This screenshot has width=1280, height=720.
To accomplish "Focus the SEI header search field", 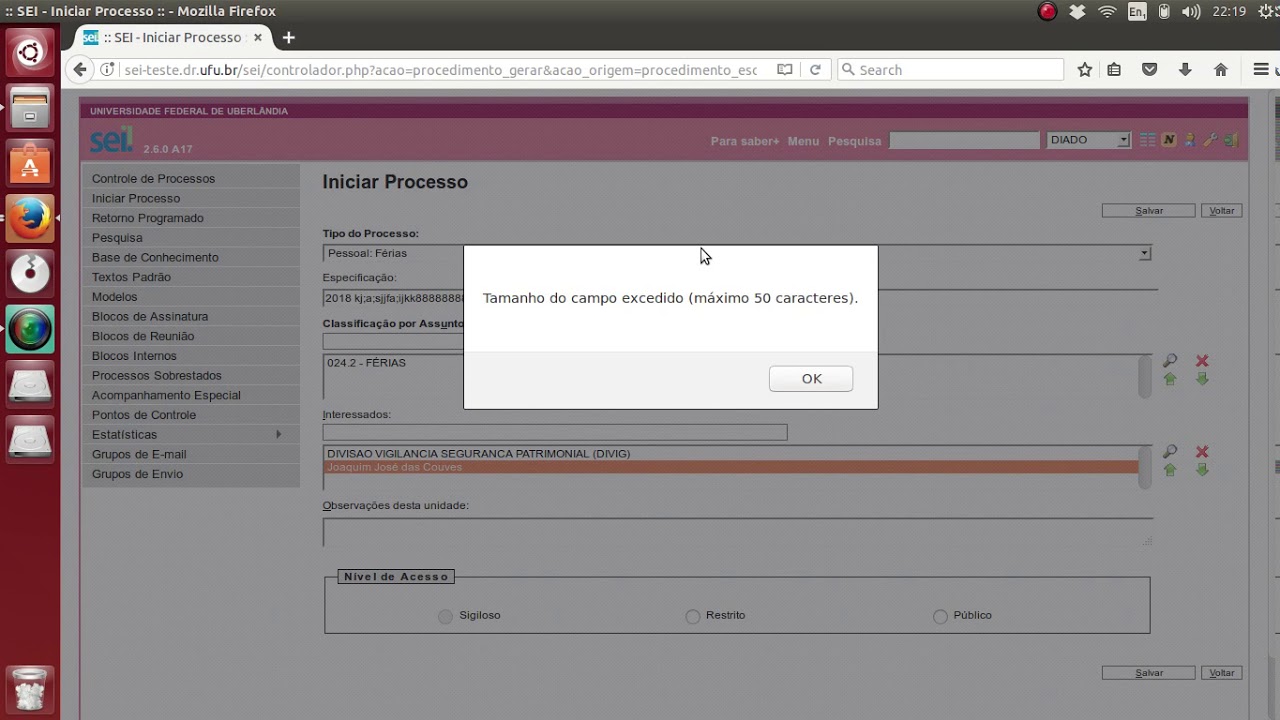I will (965, 140).
